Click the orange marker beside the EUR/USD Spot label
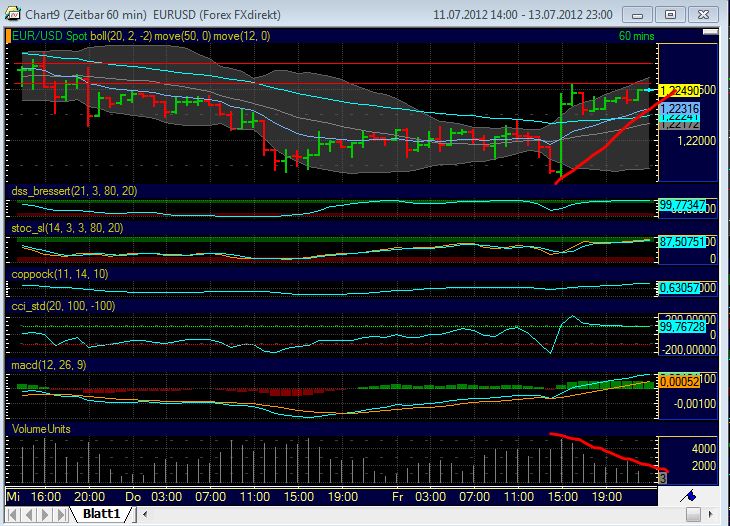Image resolution: width=730 pixels, height=526 pixels. point(8,36)
